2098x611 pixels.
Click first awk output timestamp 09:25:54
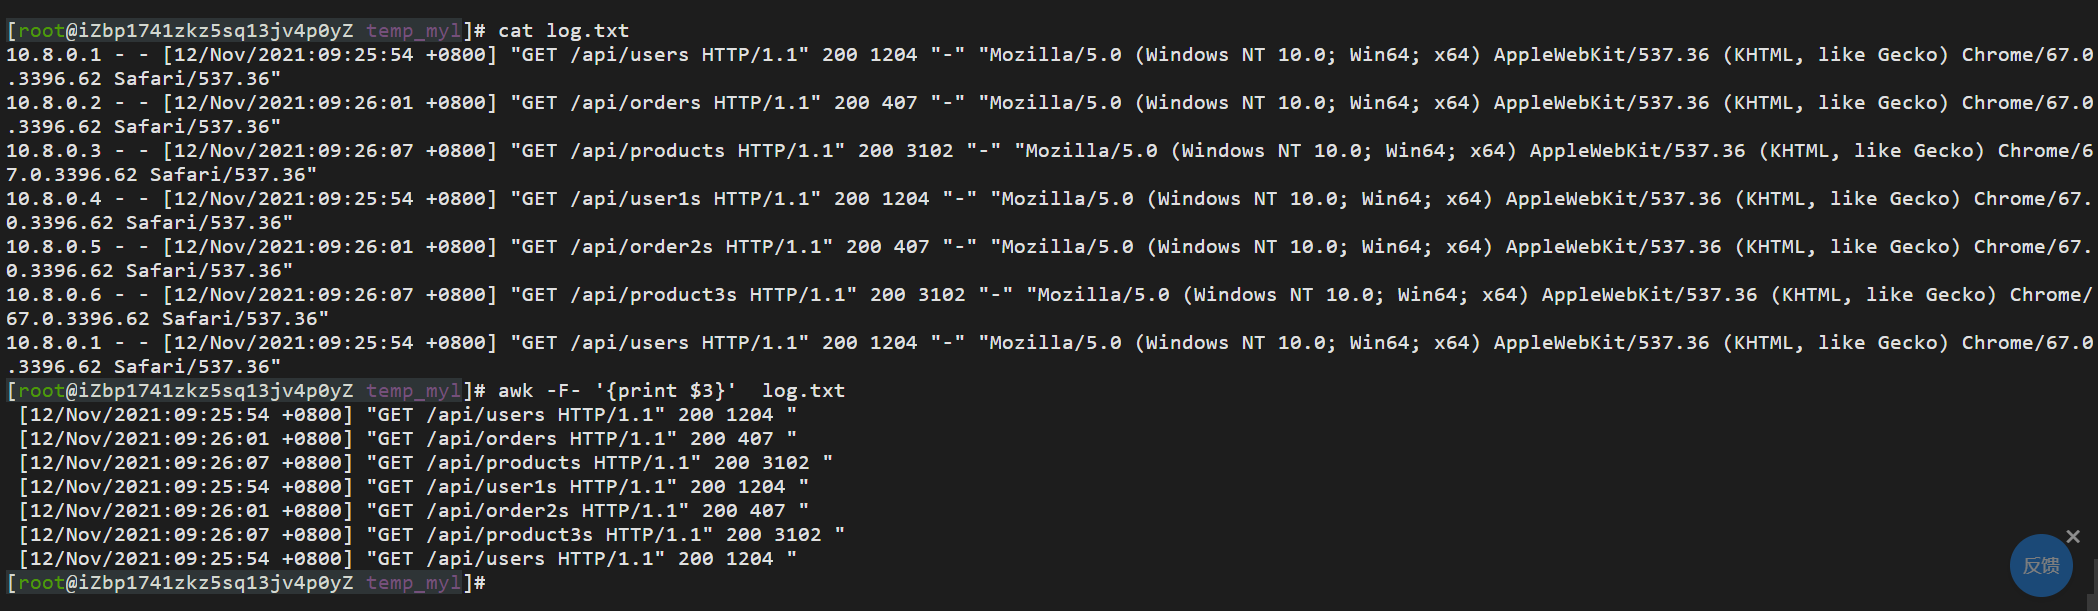(221, 415)
